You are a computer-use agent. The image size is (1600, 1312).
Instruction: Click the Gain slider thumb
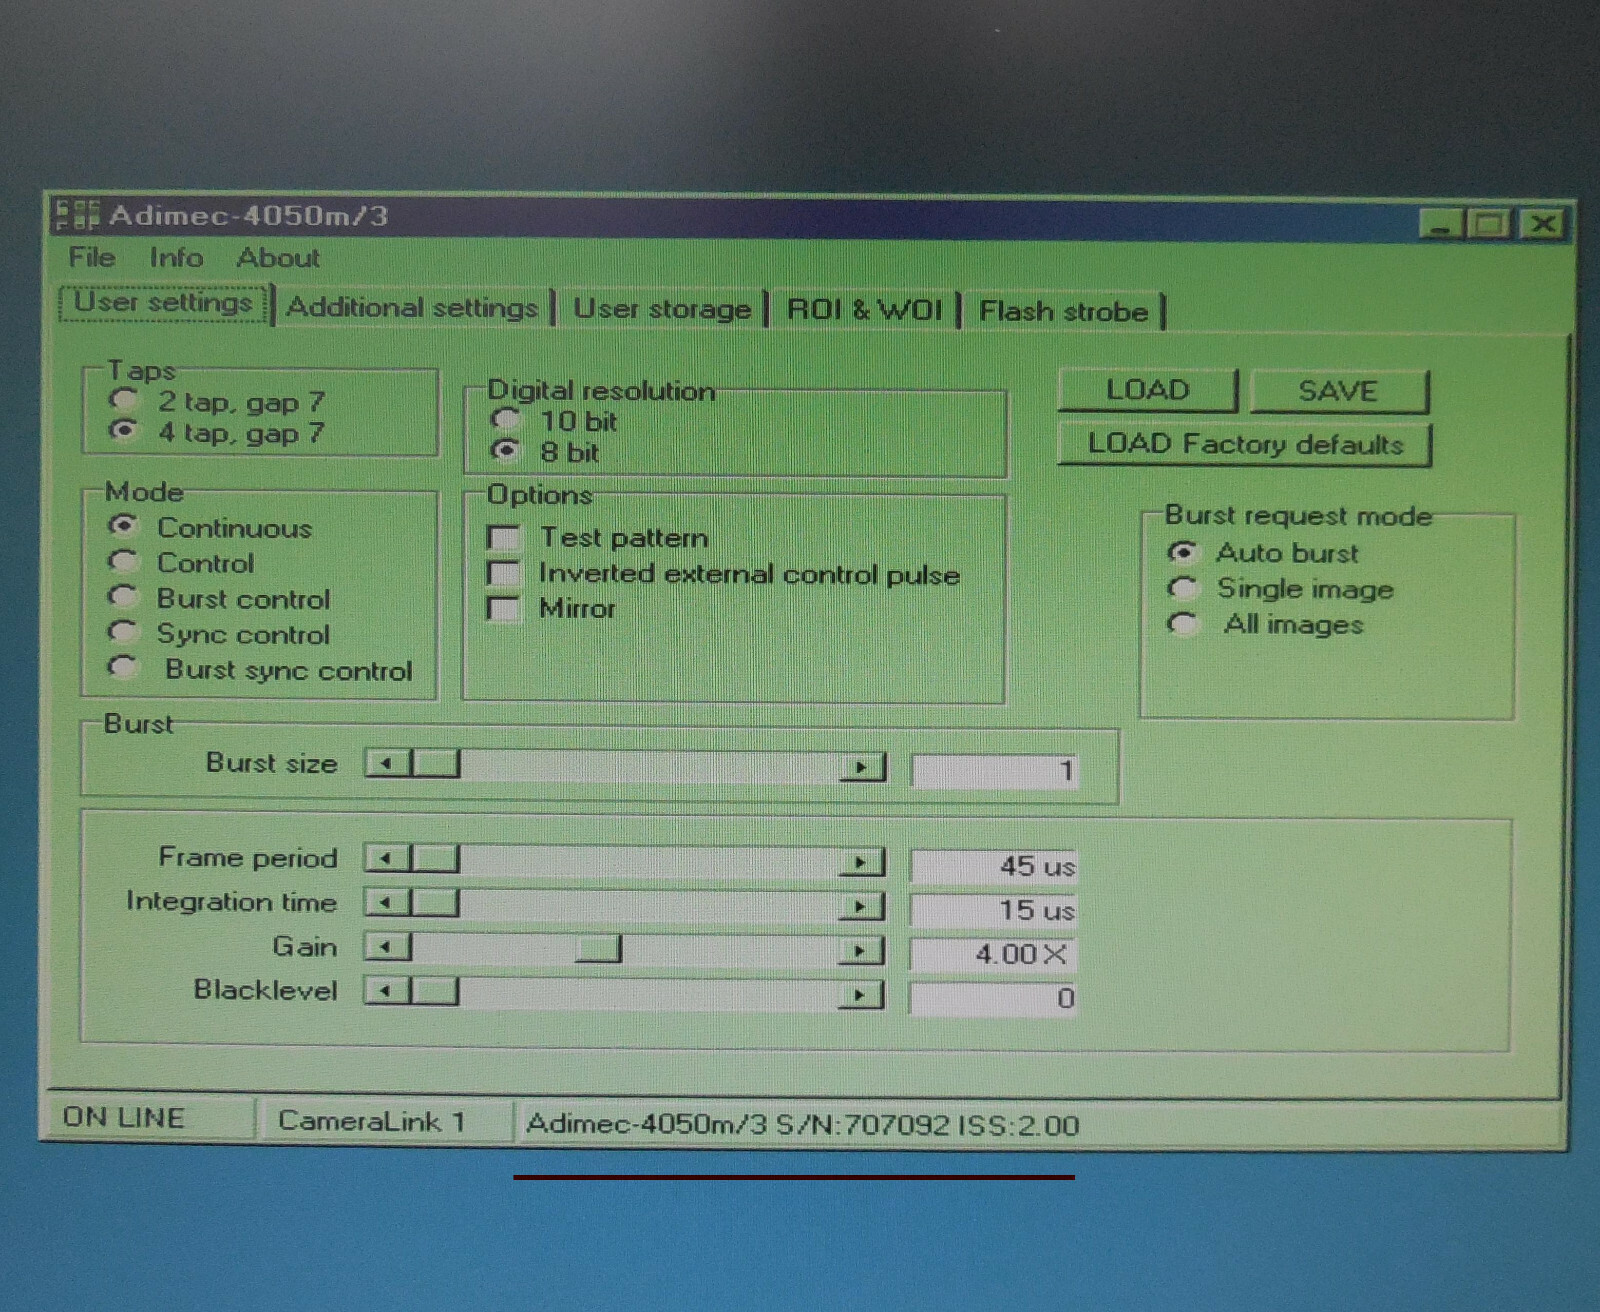coord(598,949)
